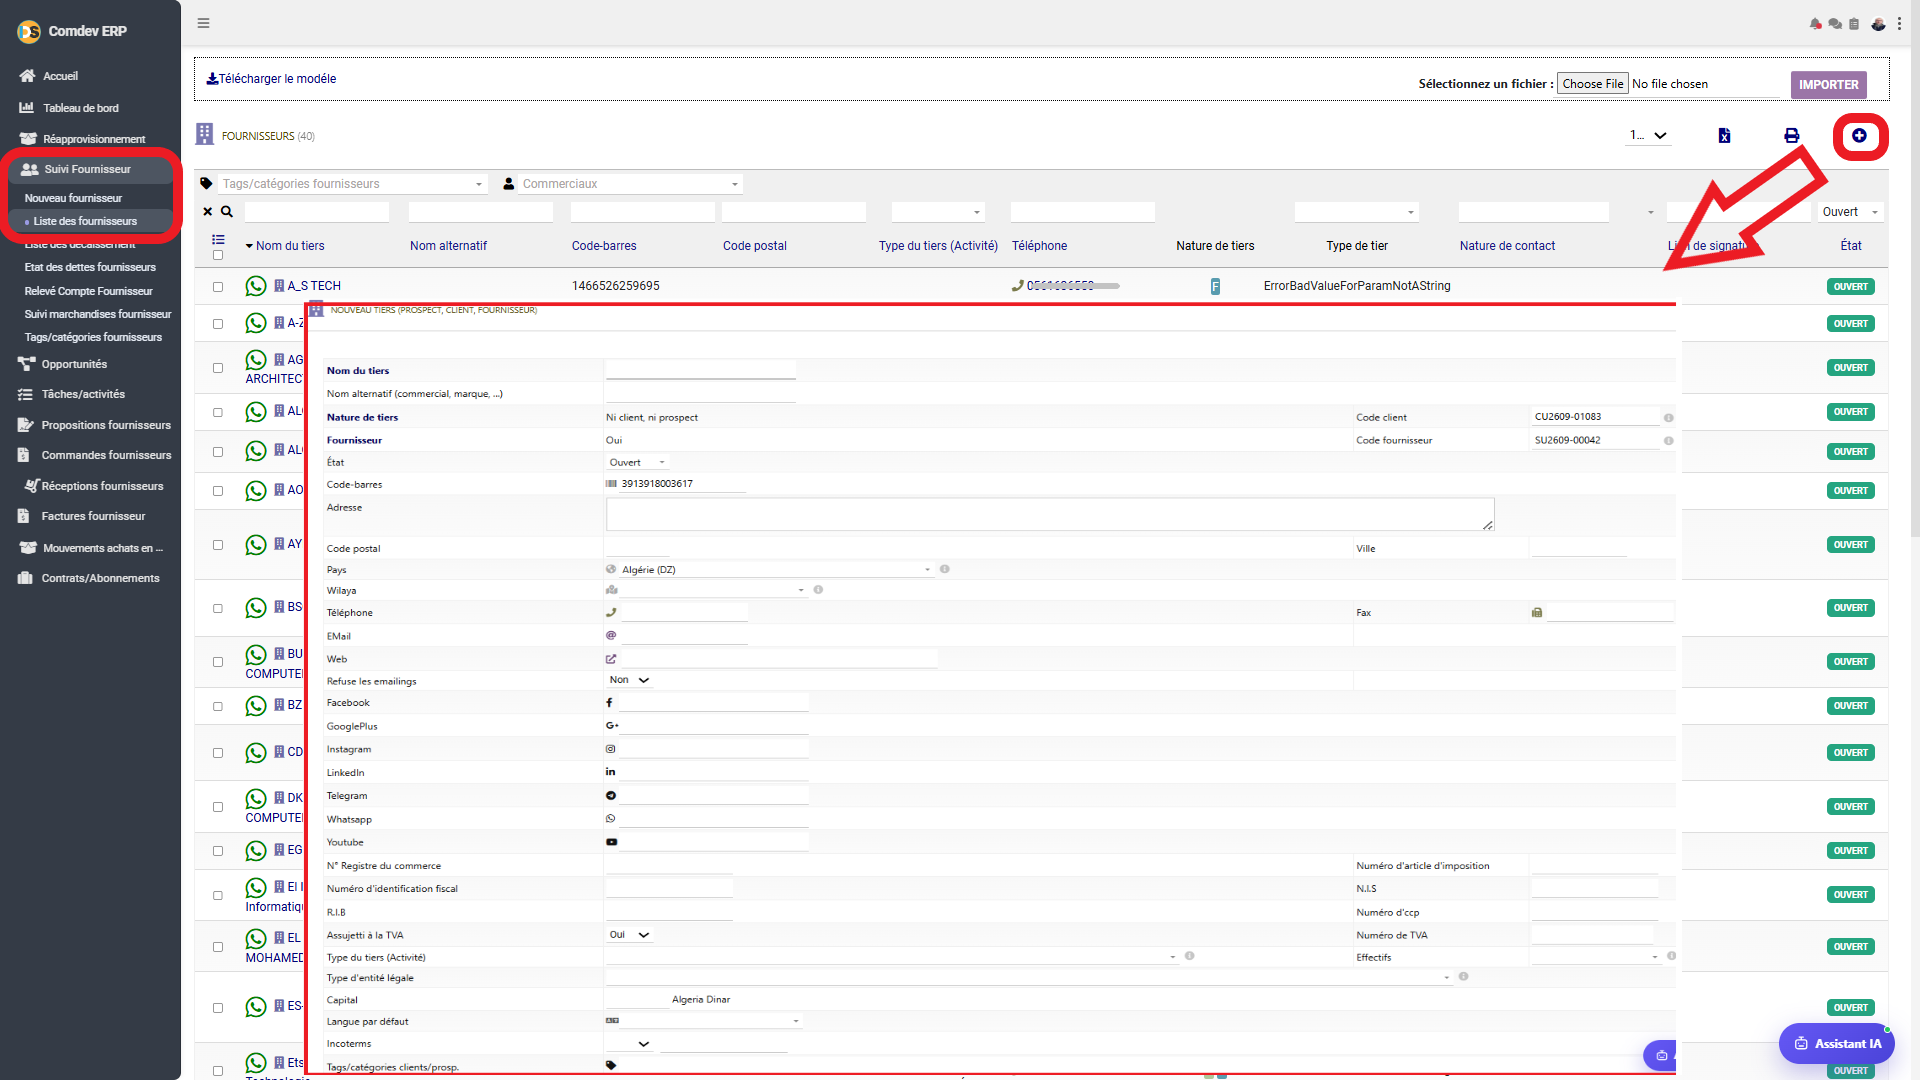Screen dimensions: 1920x1080
Task: Tick the A_S TECH row checkbox
Action: pos(218,287)
